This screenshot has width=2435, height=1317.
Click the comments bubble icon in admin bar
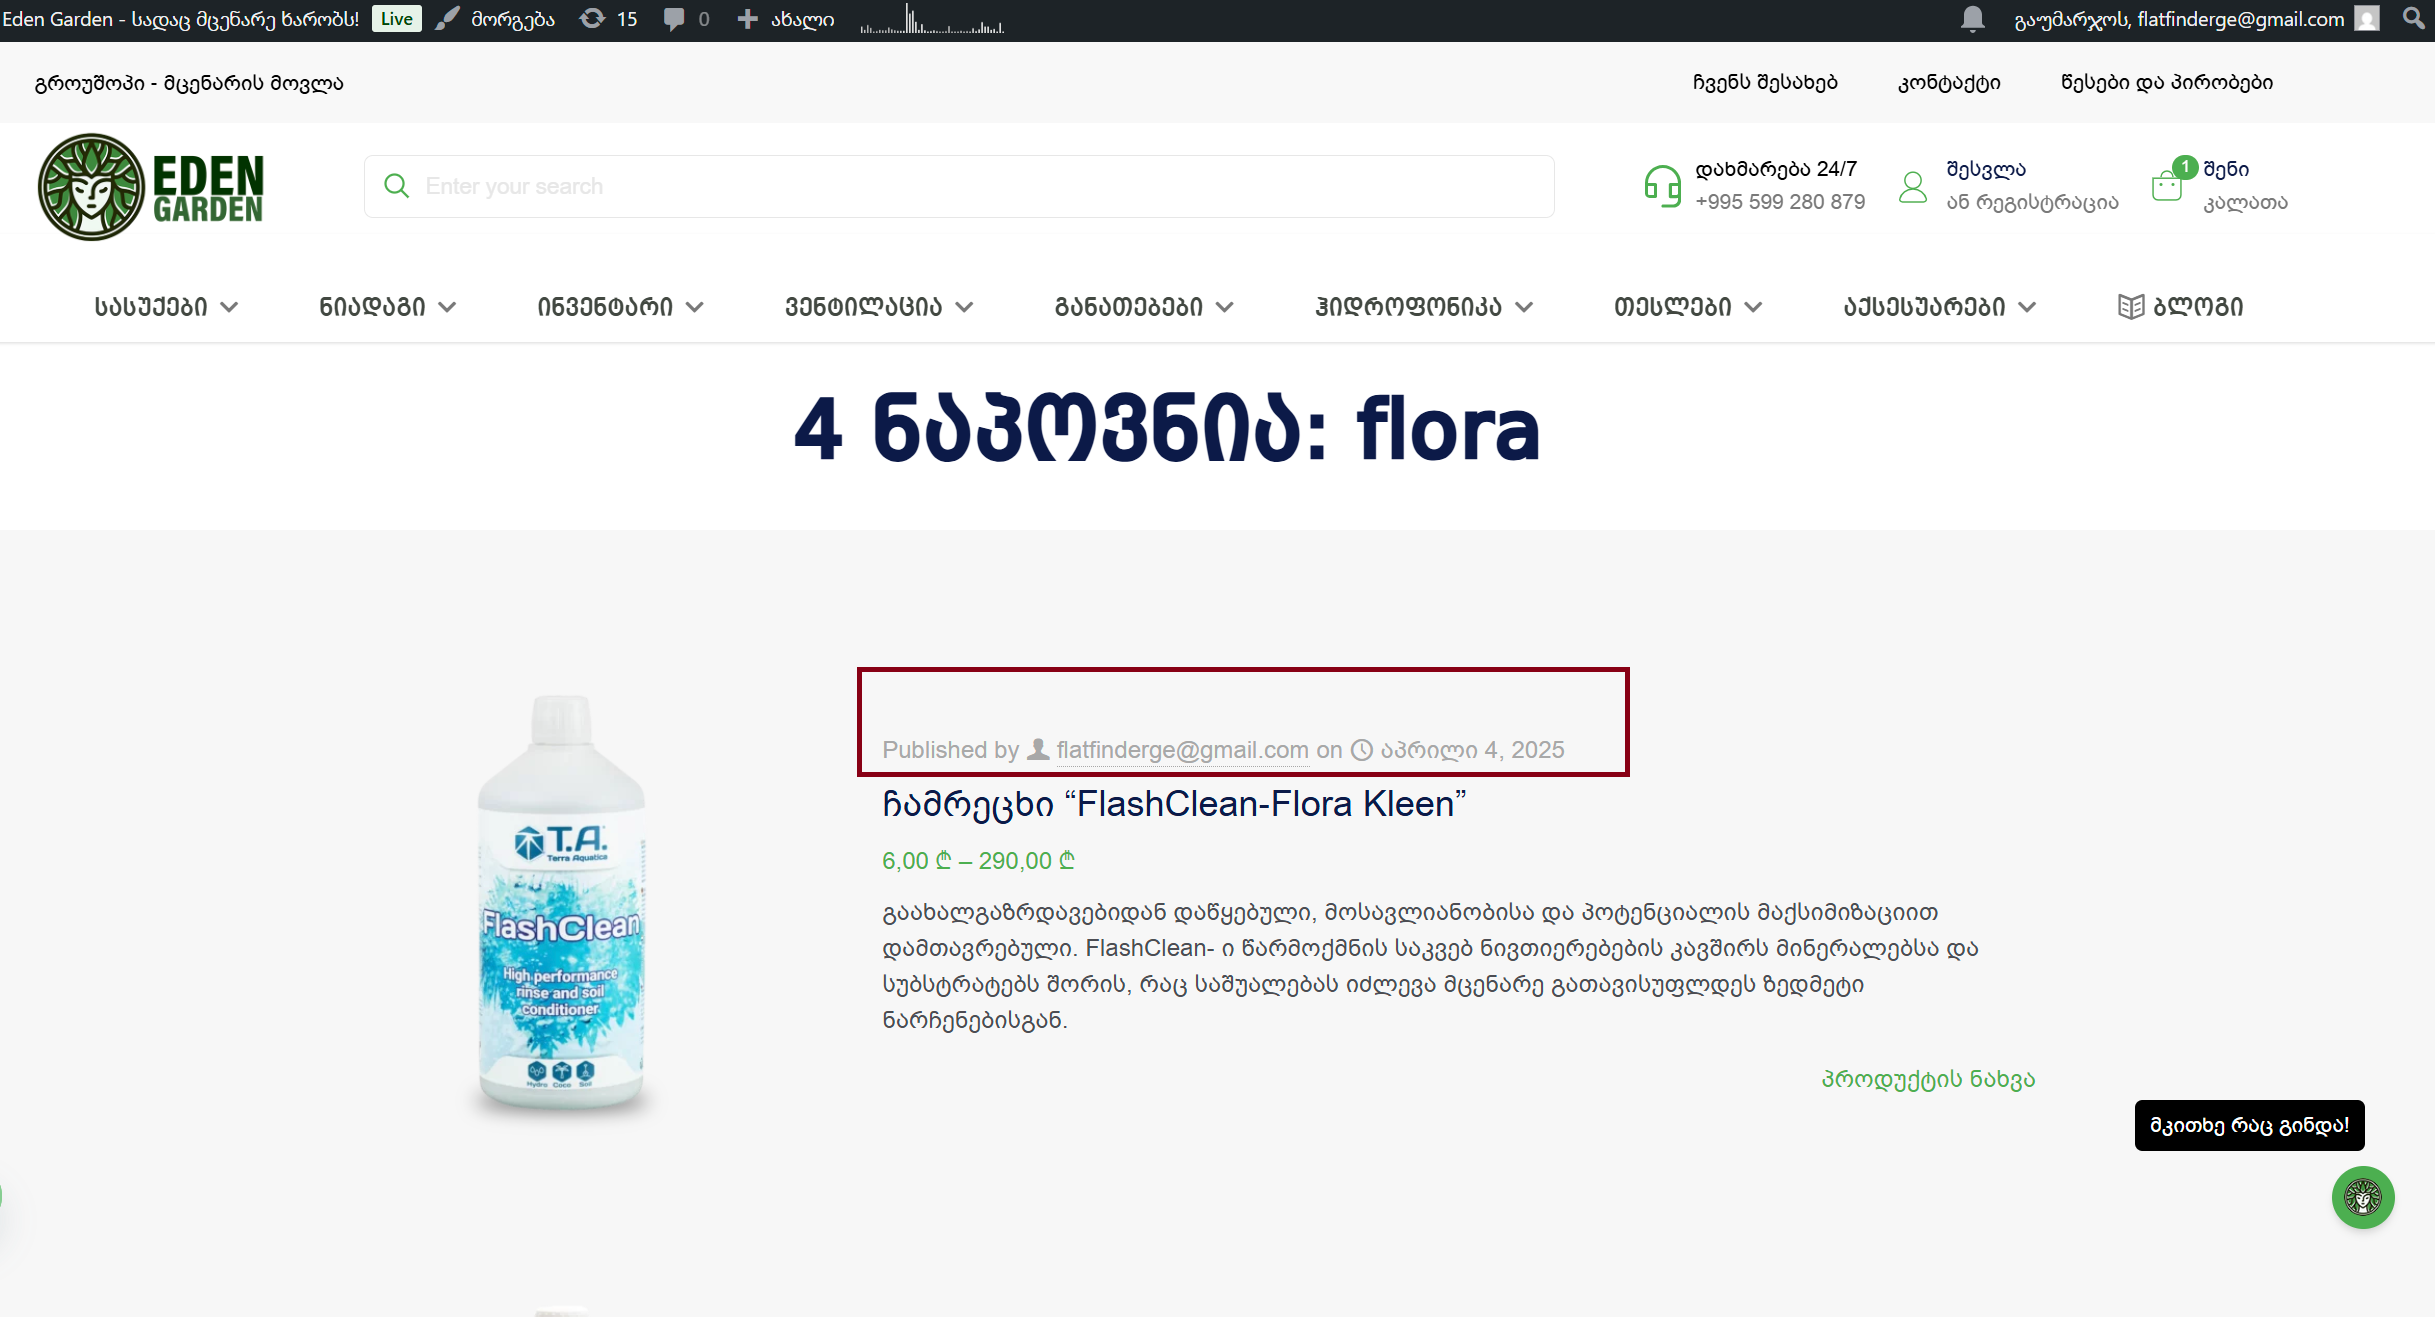674,19
